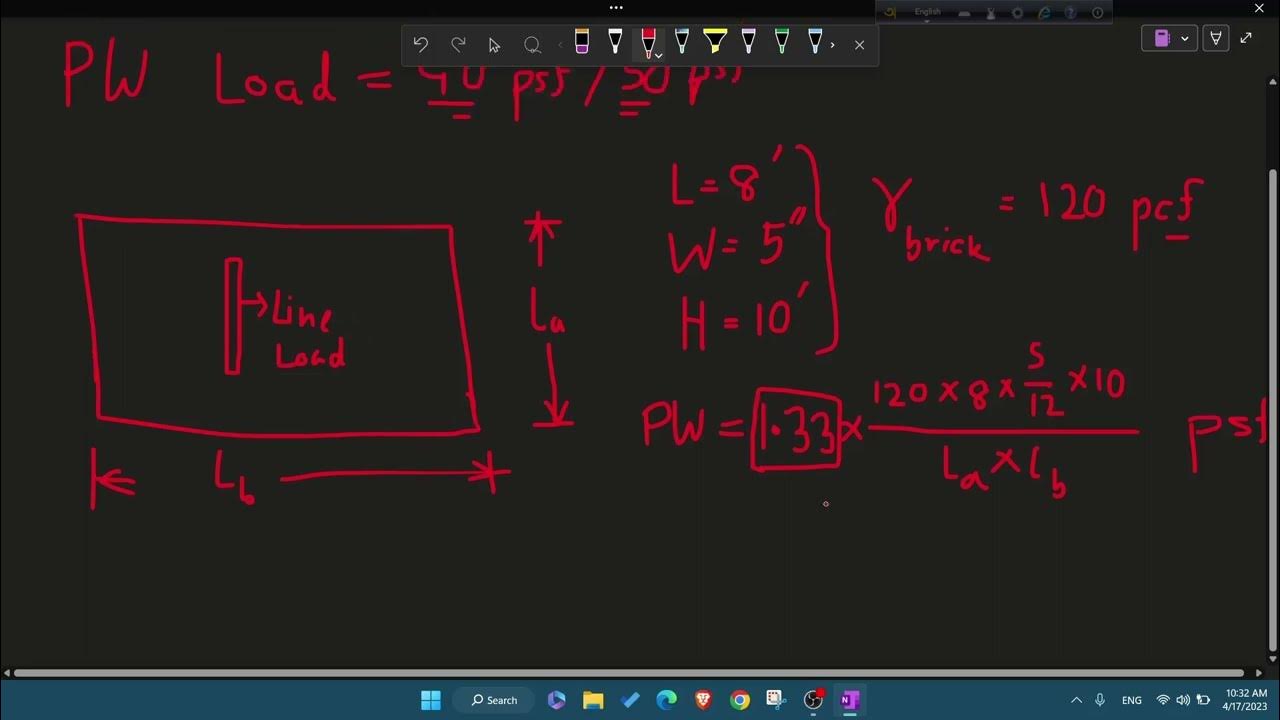This screenshot has height=720, width=1280.
Task: Show previous pens with left chevron
Action: point(560,44)
